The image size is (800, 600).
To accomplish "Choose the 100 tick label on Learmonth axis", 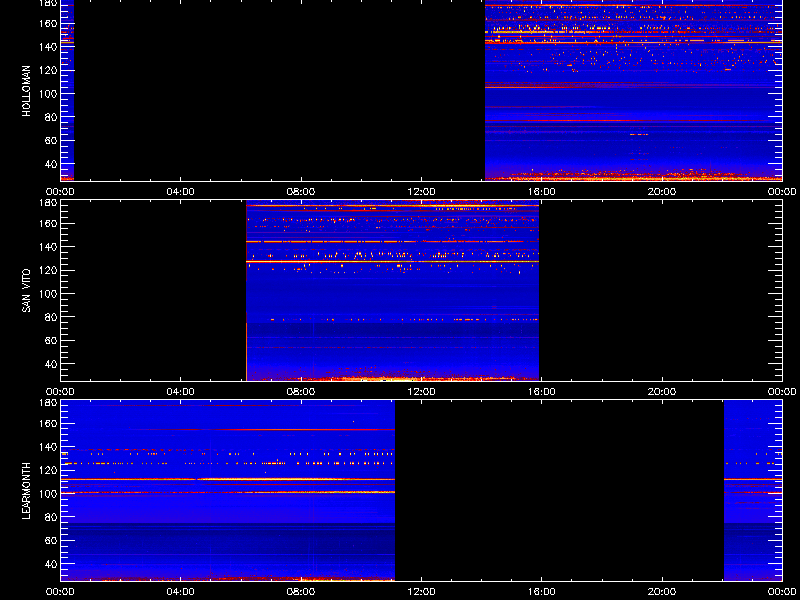I will click(49, 494).
